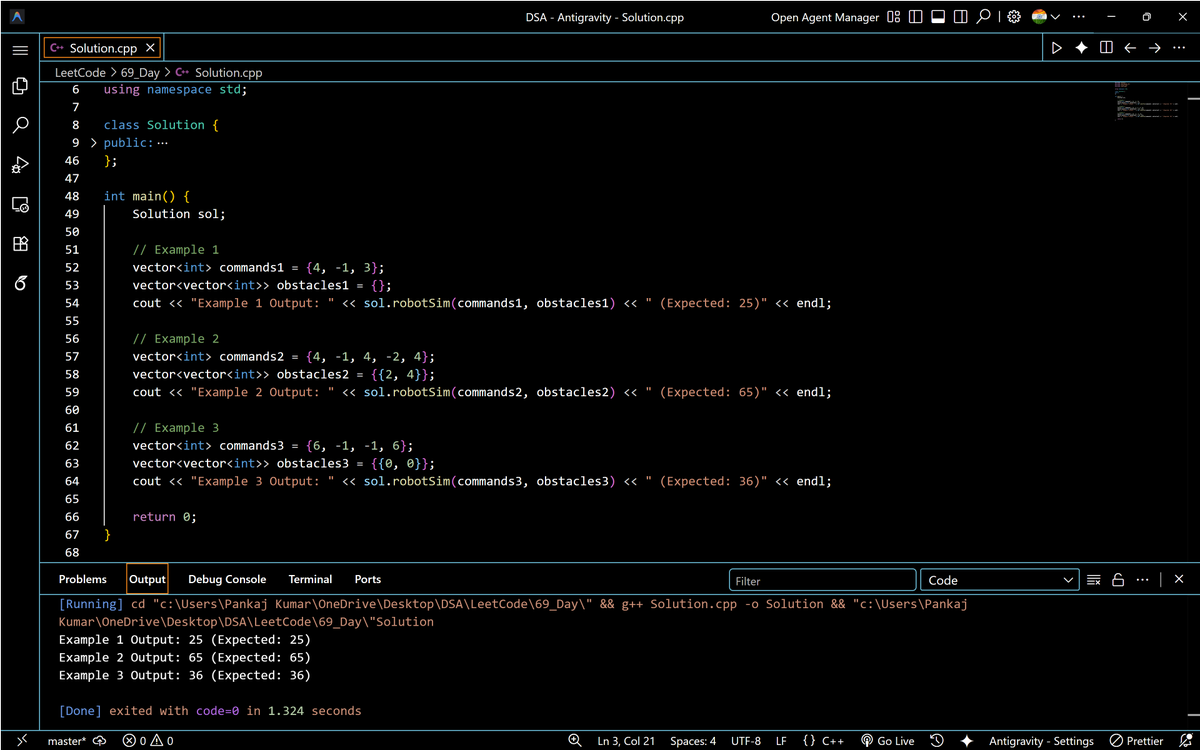Click the Customize Layout icon
Screen dimensions: 1200x750
894,17
